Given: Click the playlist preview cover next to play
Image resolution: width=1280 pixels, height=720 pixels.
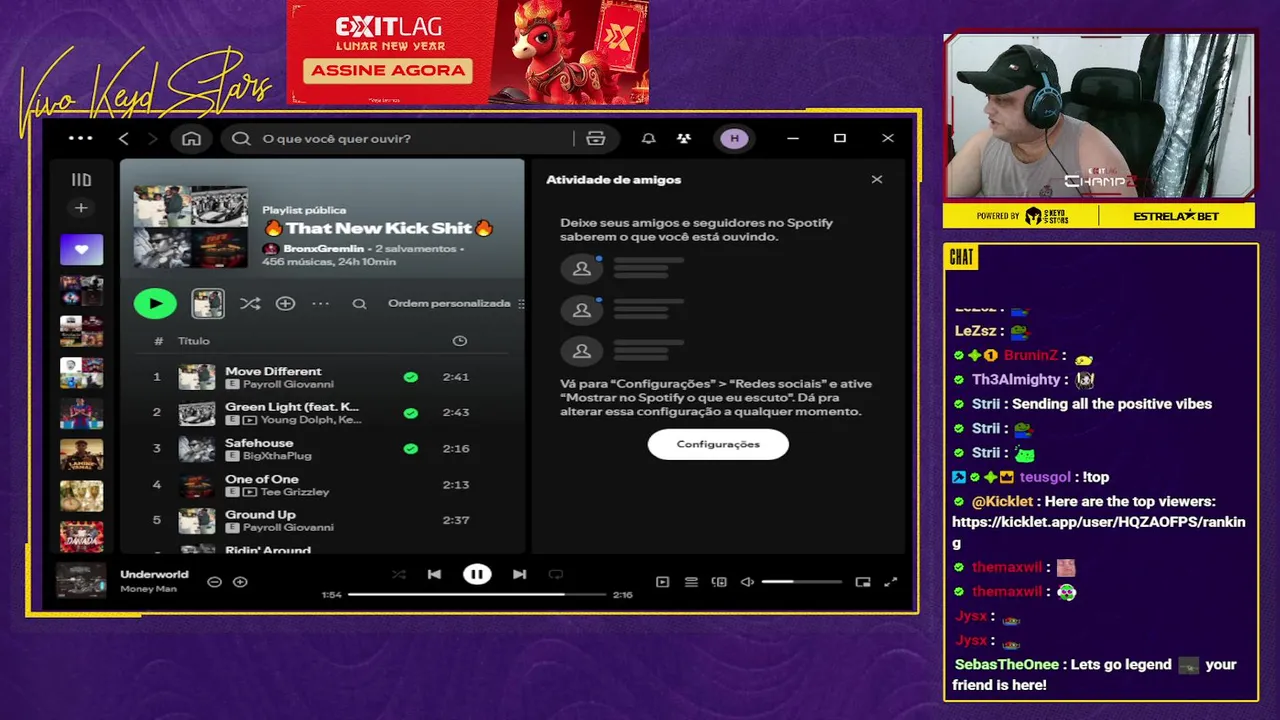Looking at the screenshot, I should tap(208, 303).
